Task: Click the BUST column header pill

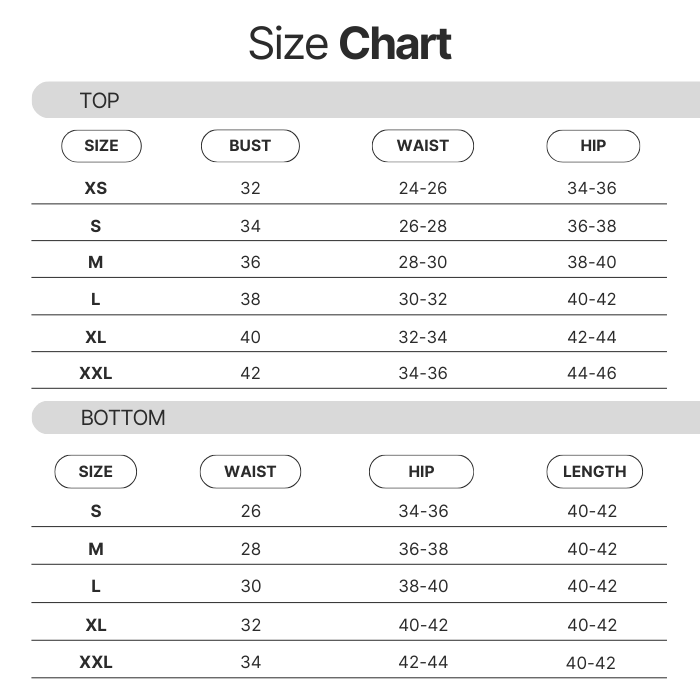Action: (x=250, y=146)
